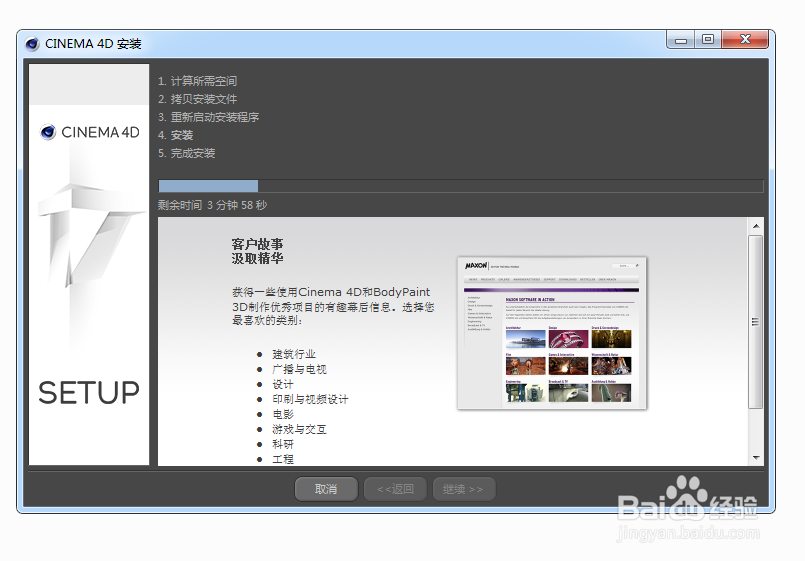Click the 电影 list item

coord(283,414)
